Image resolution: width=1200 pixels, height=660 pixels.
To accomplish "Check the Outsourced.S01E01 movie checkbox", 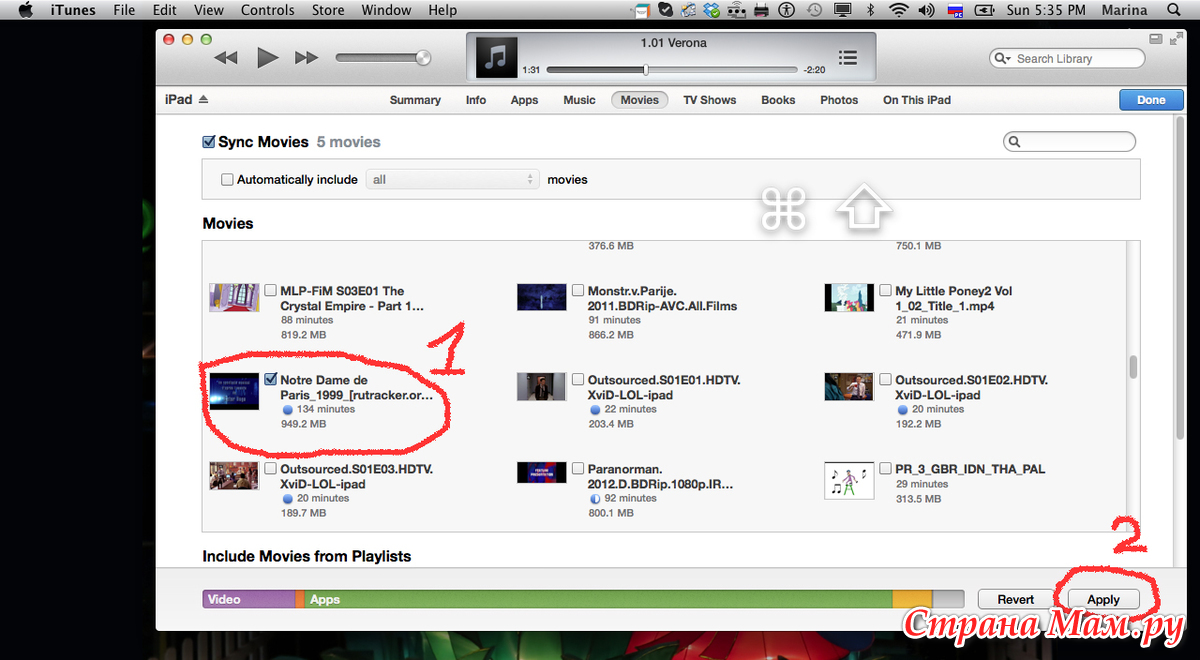I will coord(578,380).
